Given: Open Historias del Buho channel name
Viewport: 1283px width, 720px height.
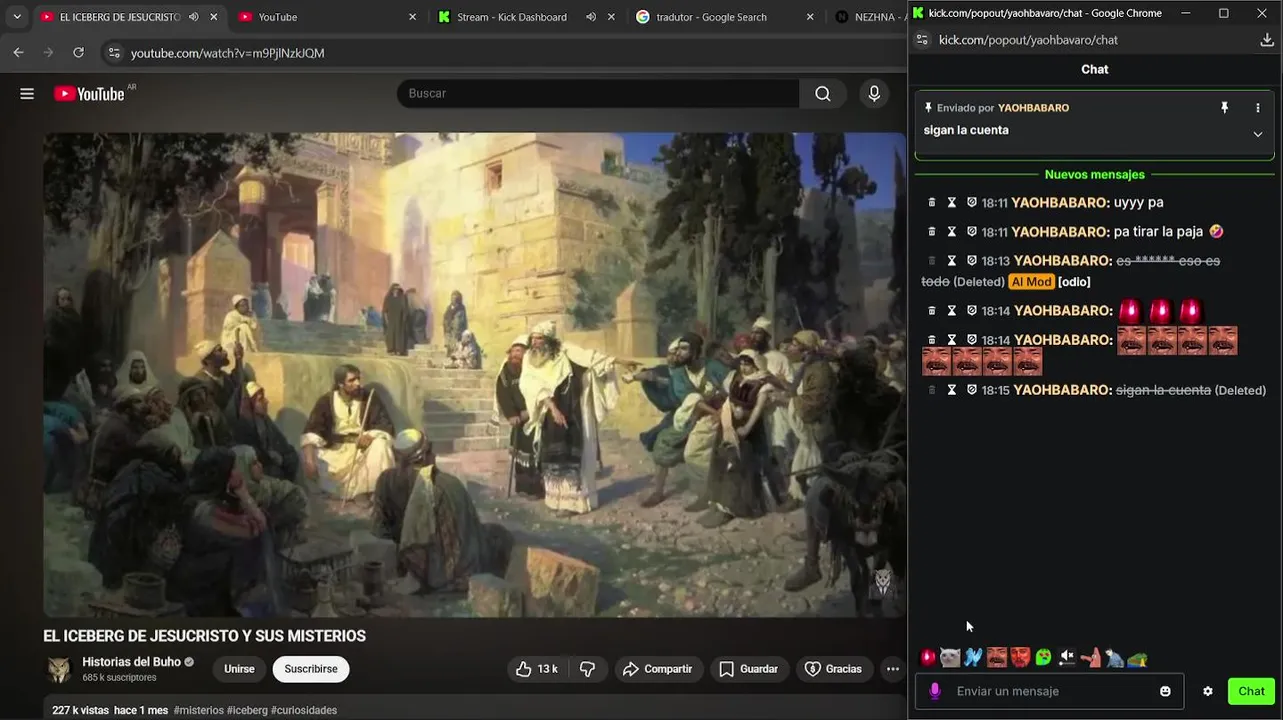Looking at the screenshot, I should (131, 662).
